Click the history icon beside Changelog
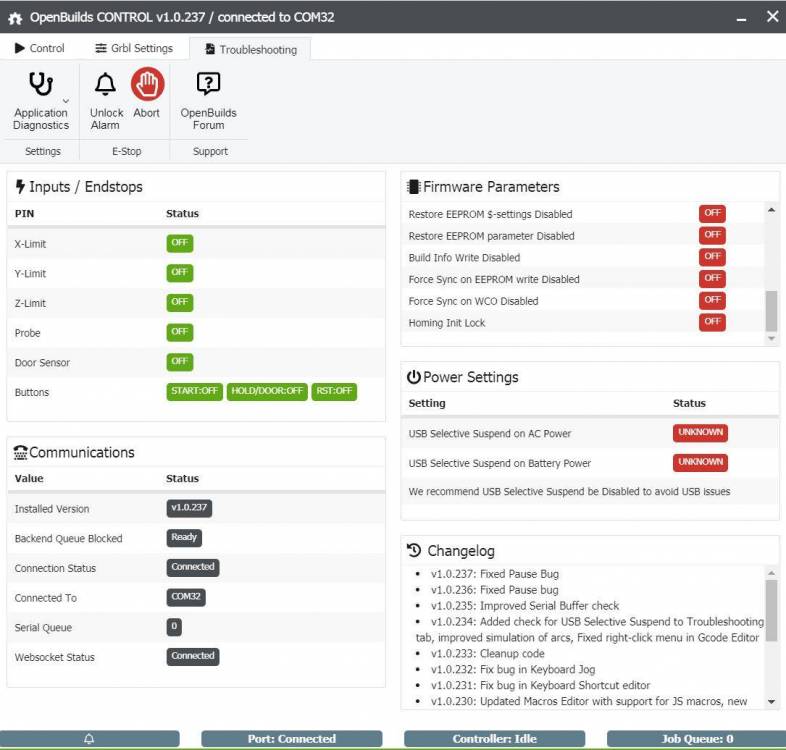This screenshot has height=750, width=786. click(x=414, y=550)
